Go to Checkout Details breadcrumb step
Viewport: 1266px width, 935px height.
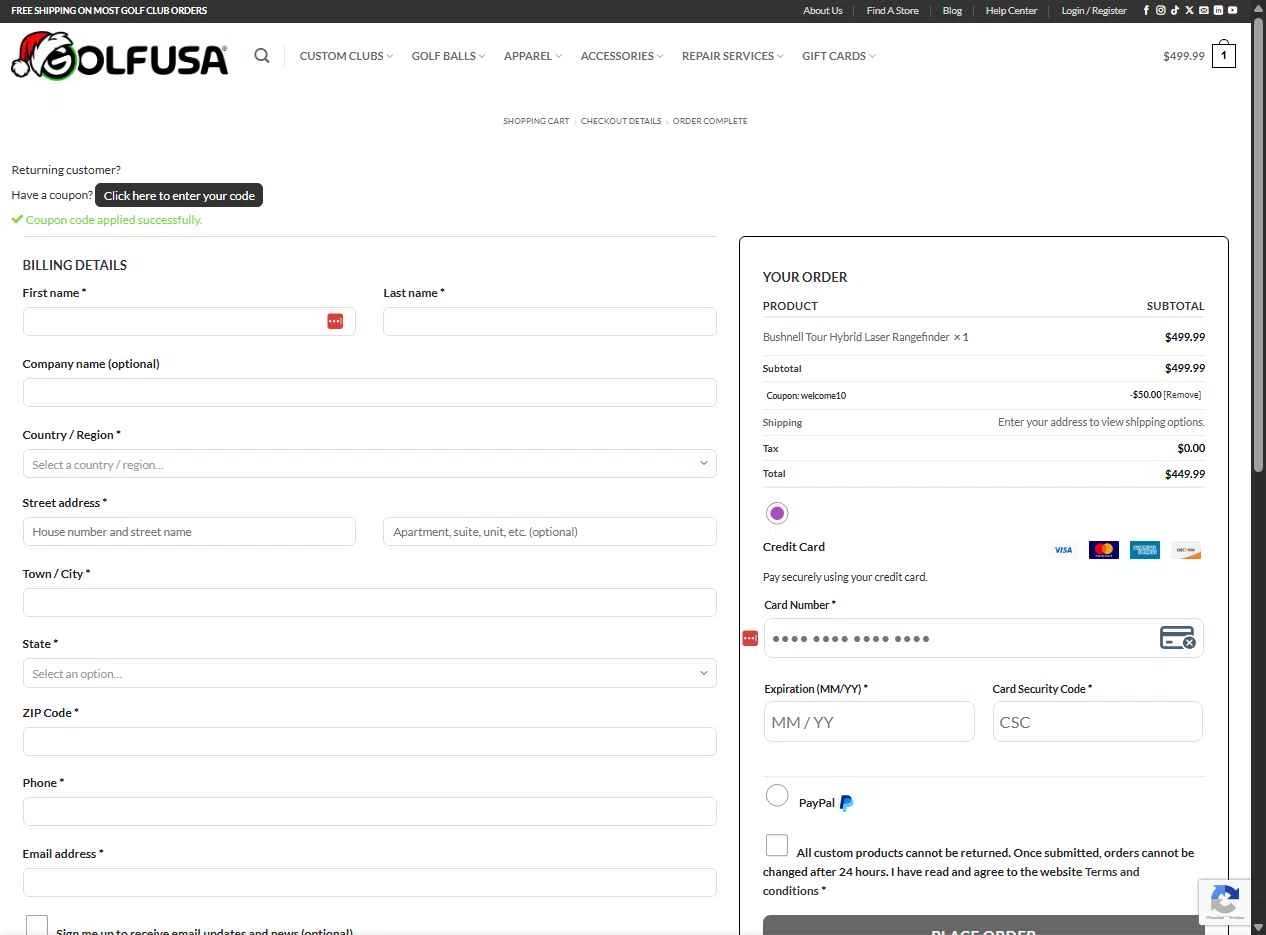point(621,121)
